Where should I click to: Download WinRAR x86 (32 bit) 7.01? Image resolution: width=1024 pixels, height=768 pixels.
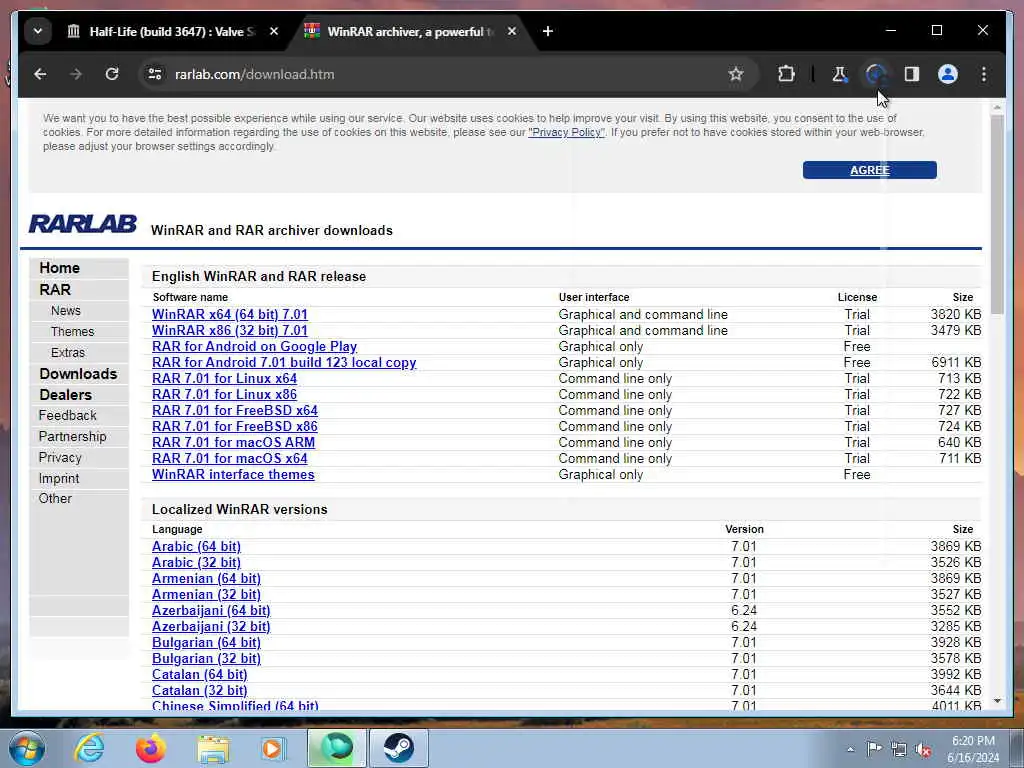230,330
